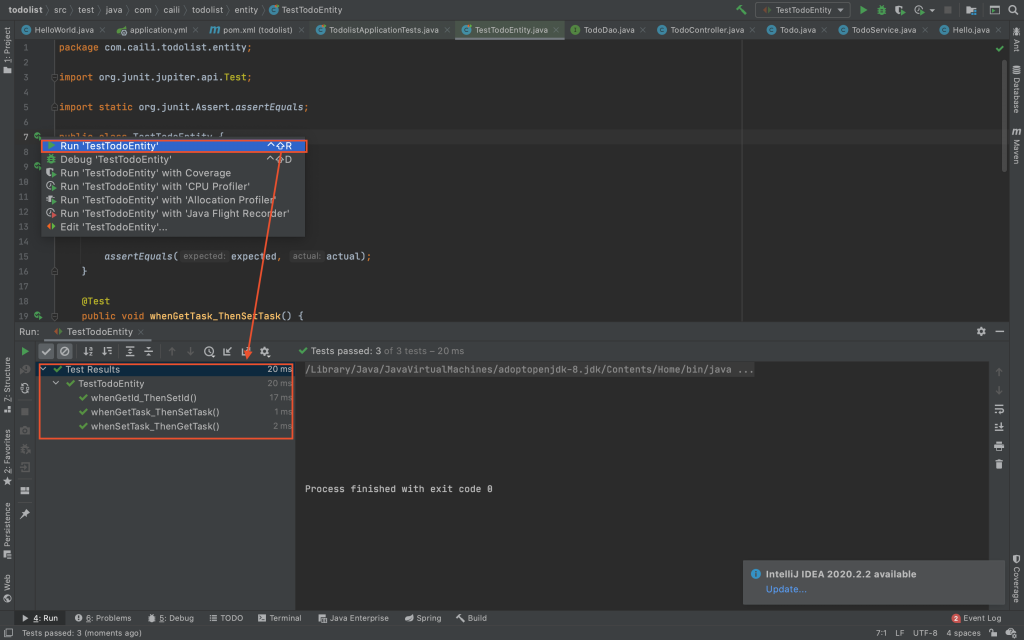Click the Build Project hammer icon
The image size is (1024, 640).
(741, 10)
